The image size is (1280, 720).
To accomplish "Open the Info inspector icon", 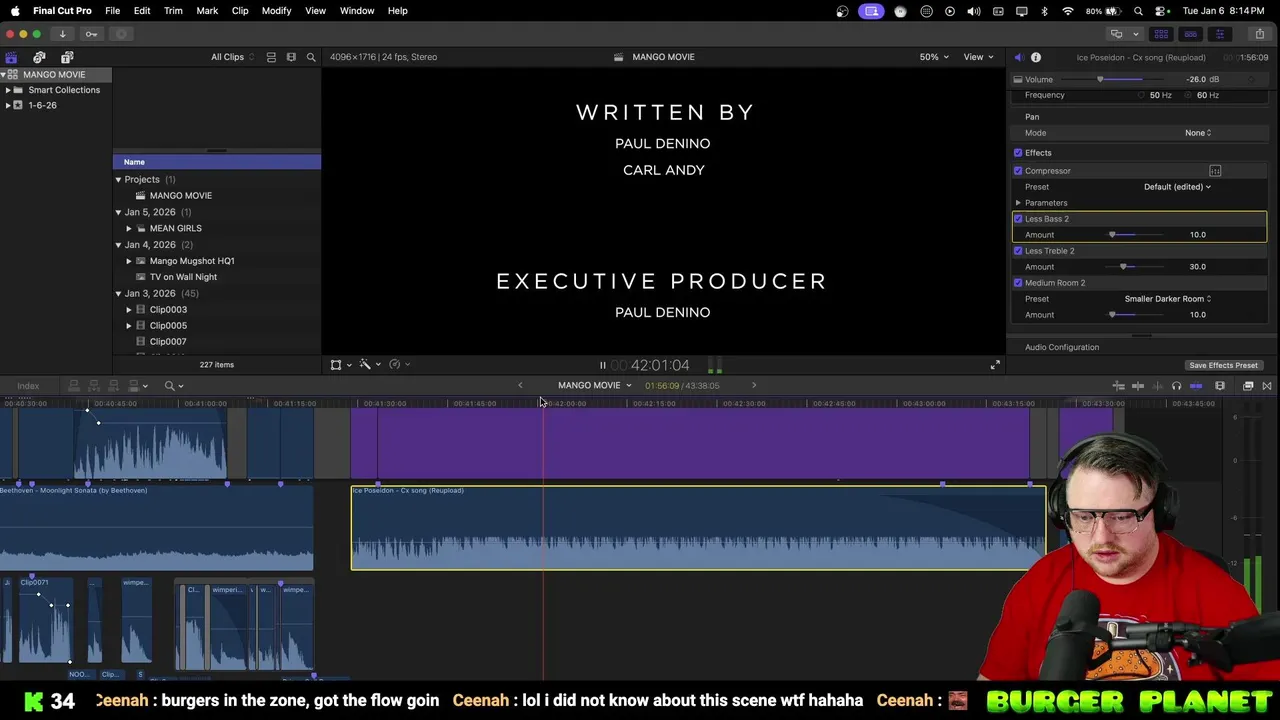I will pyautogui.click(x=1036, y=57).
